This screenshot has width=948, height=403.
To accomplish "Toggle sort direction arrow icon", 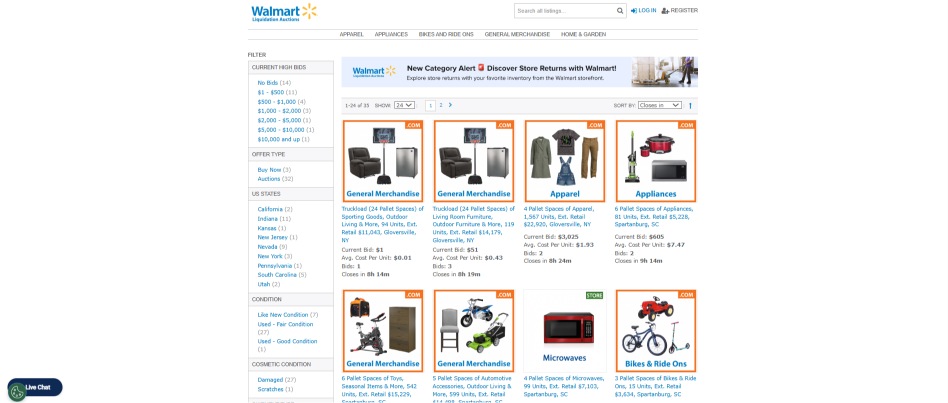I will point(690,106).
